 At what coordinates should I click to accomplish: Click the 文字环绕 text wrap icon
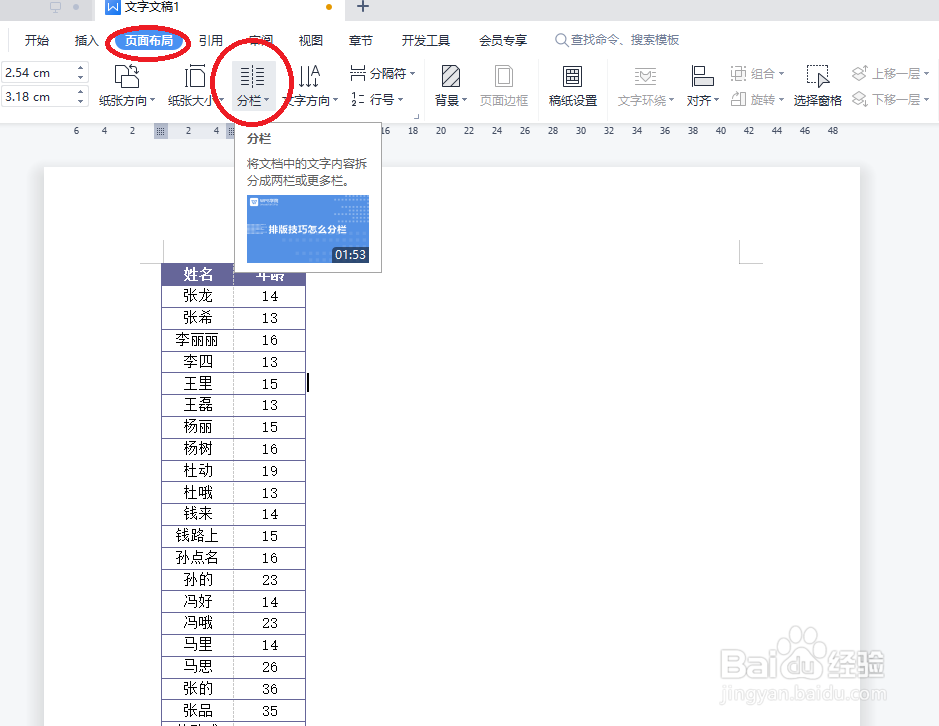pos(646,77)
